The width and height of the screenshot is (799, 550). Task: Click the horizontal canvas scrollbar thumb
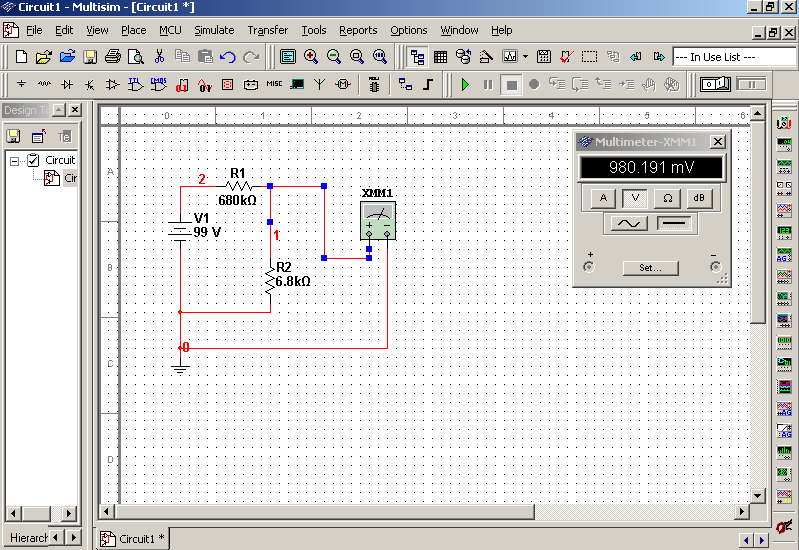click(326, 511)
